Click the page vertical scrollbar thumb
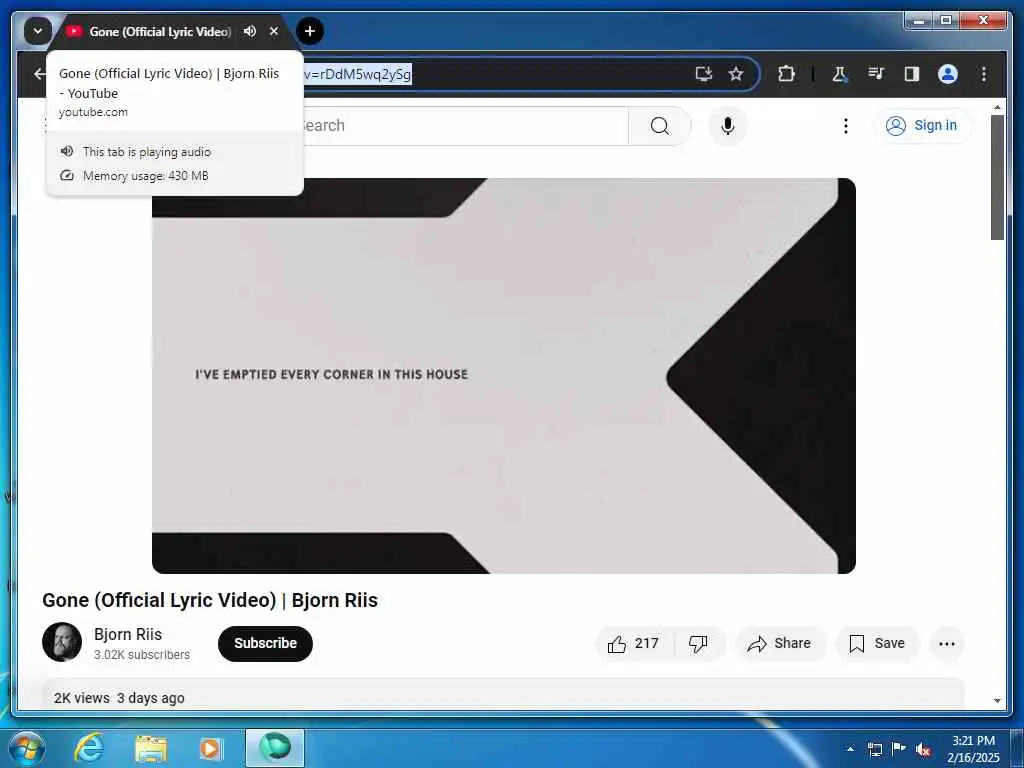1024x768 pixels. [997, 178]
